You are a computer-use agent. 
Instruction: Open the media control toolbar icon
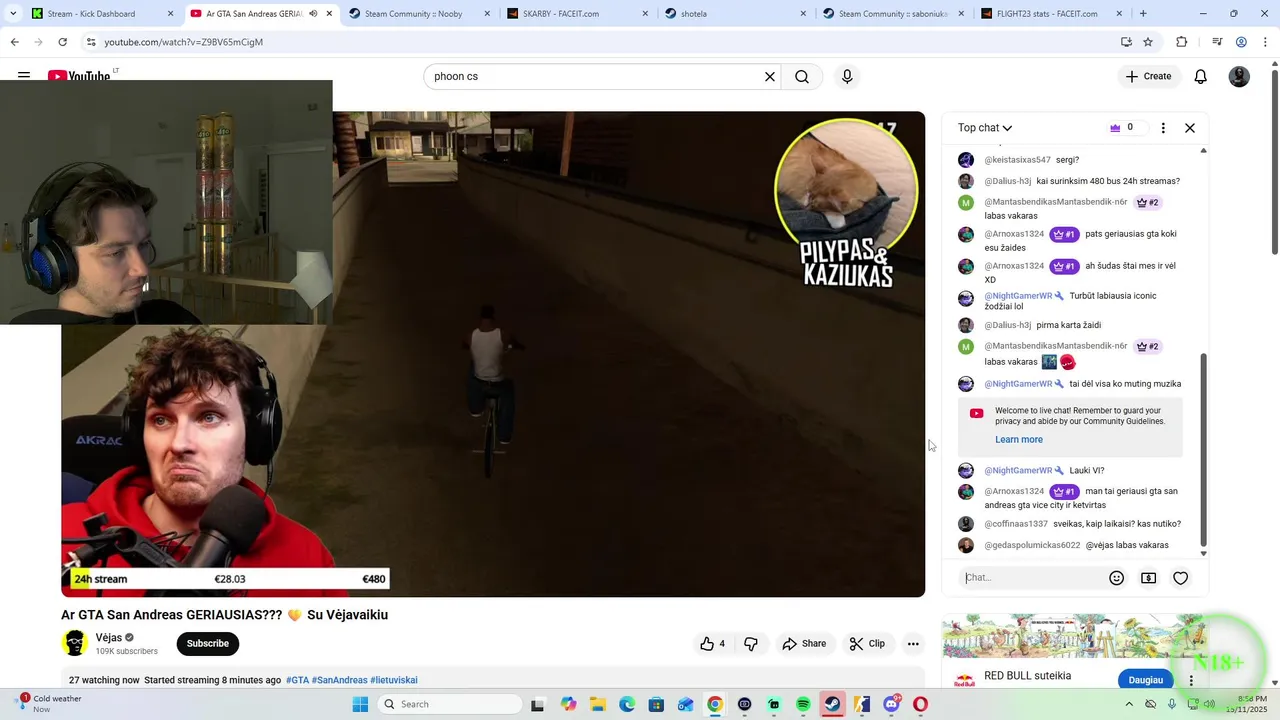[x=1217, y=42]
